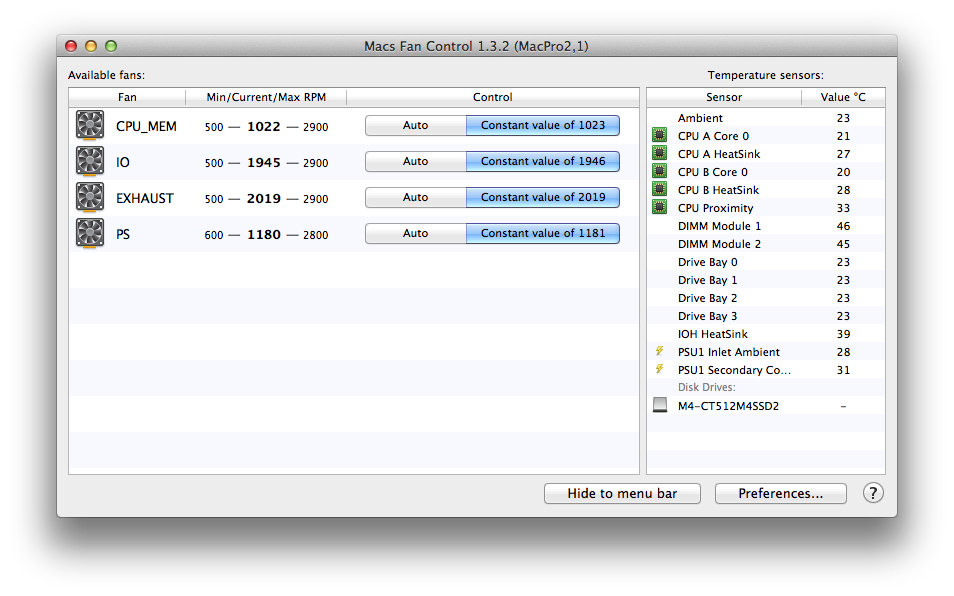Zoom the window with green button
954x596 pixels.
tap(111, 46)
